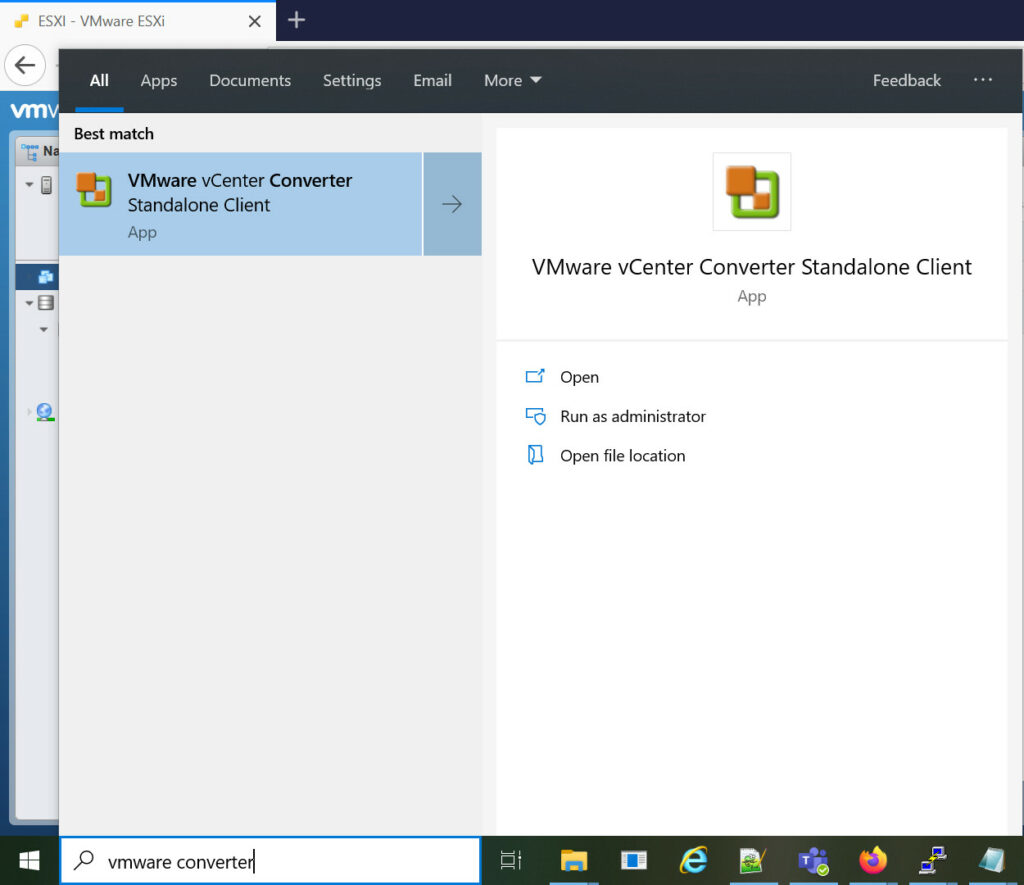Open File Explorer from the taskbar
1024x885 pixels.
point(574,860)
